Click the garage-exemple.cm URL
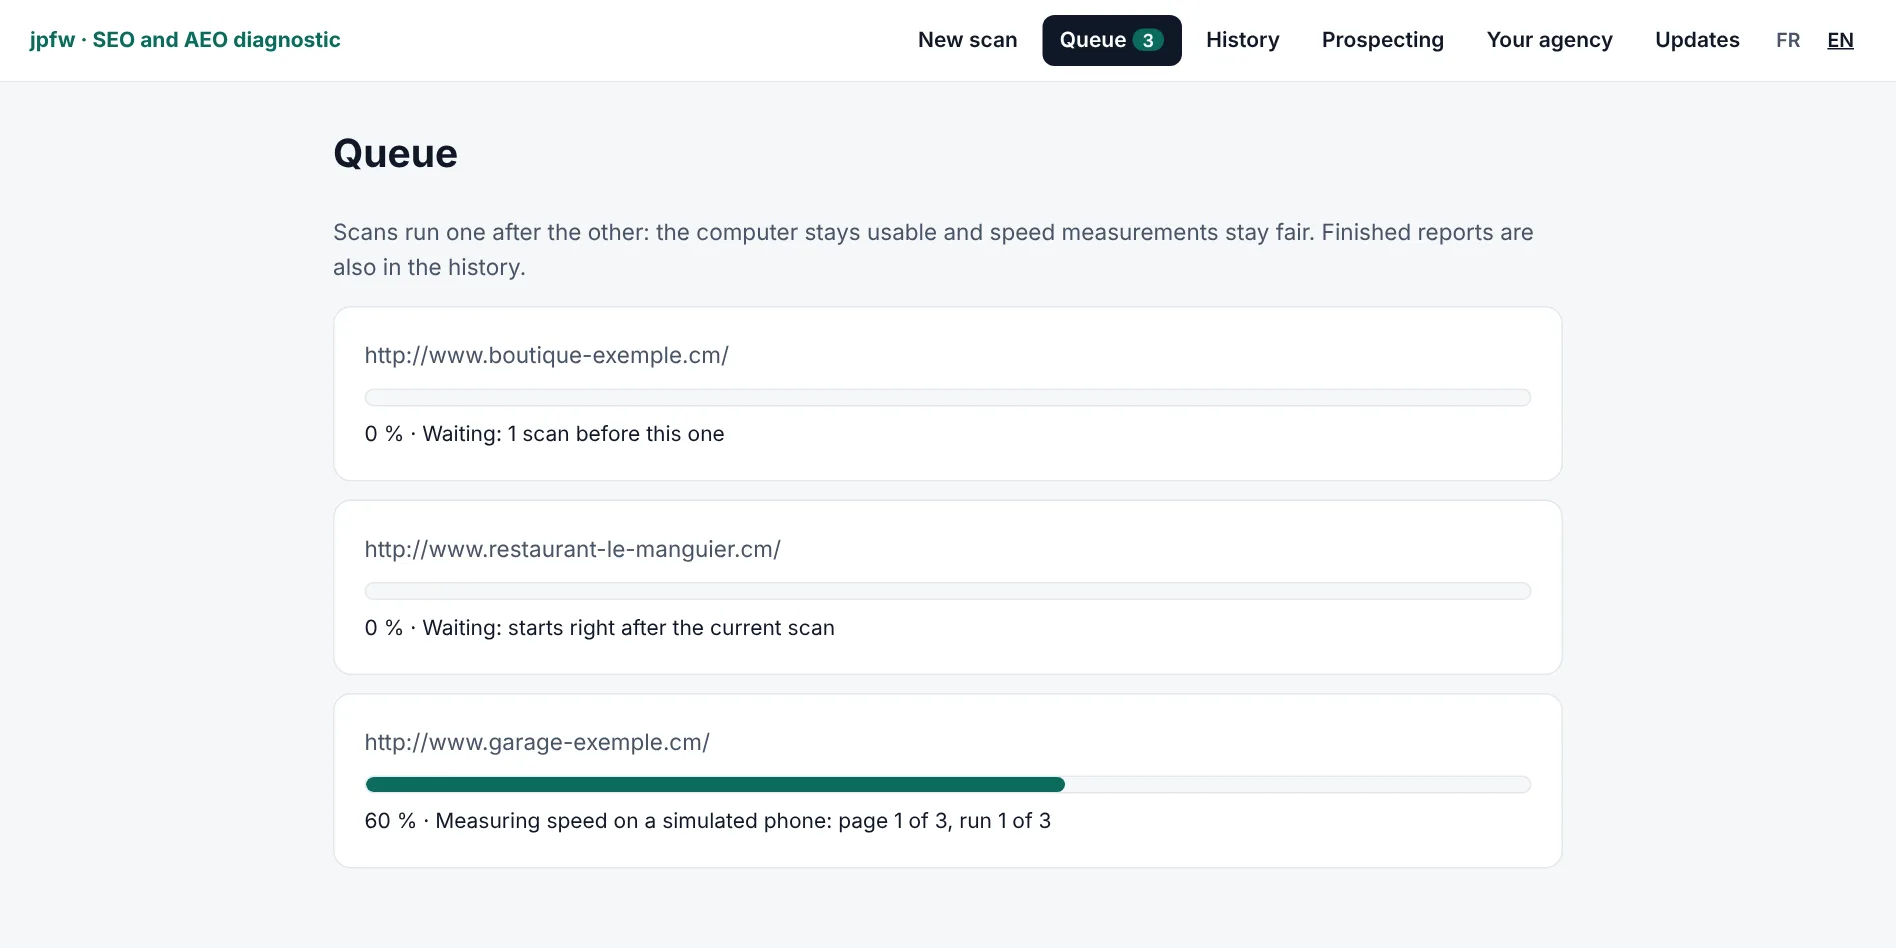 click(537, 742)
